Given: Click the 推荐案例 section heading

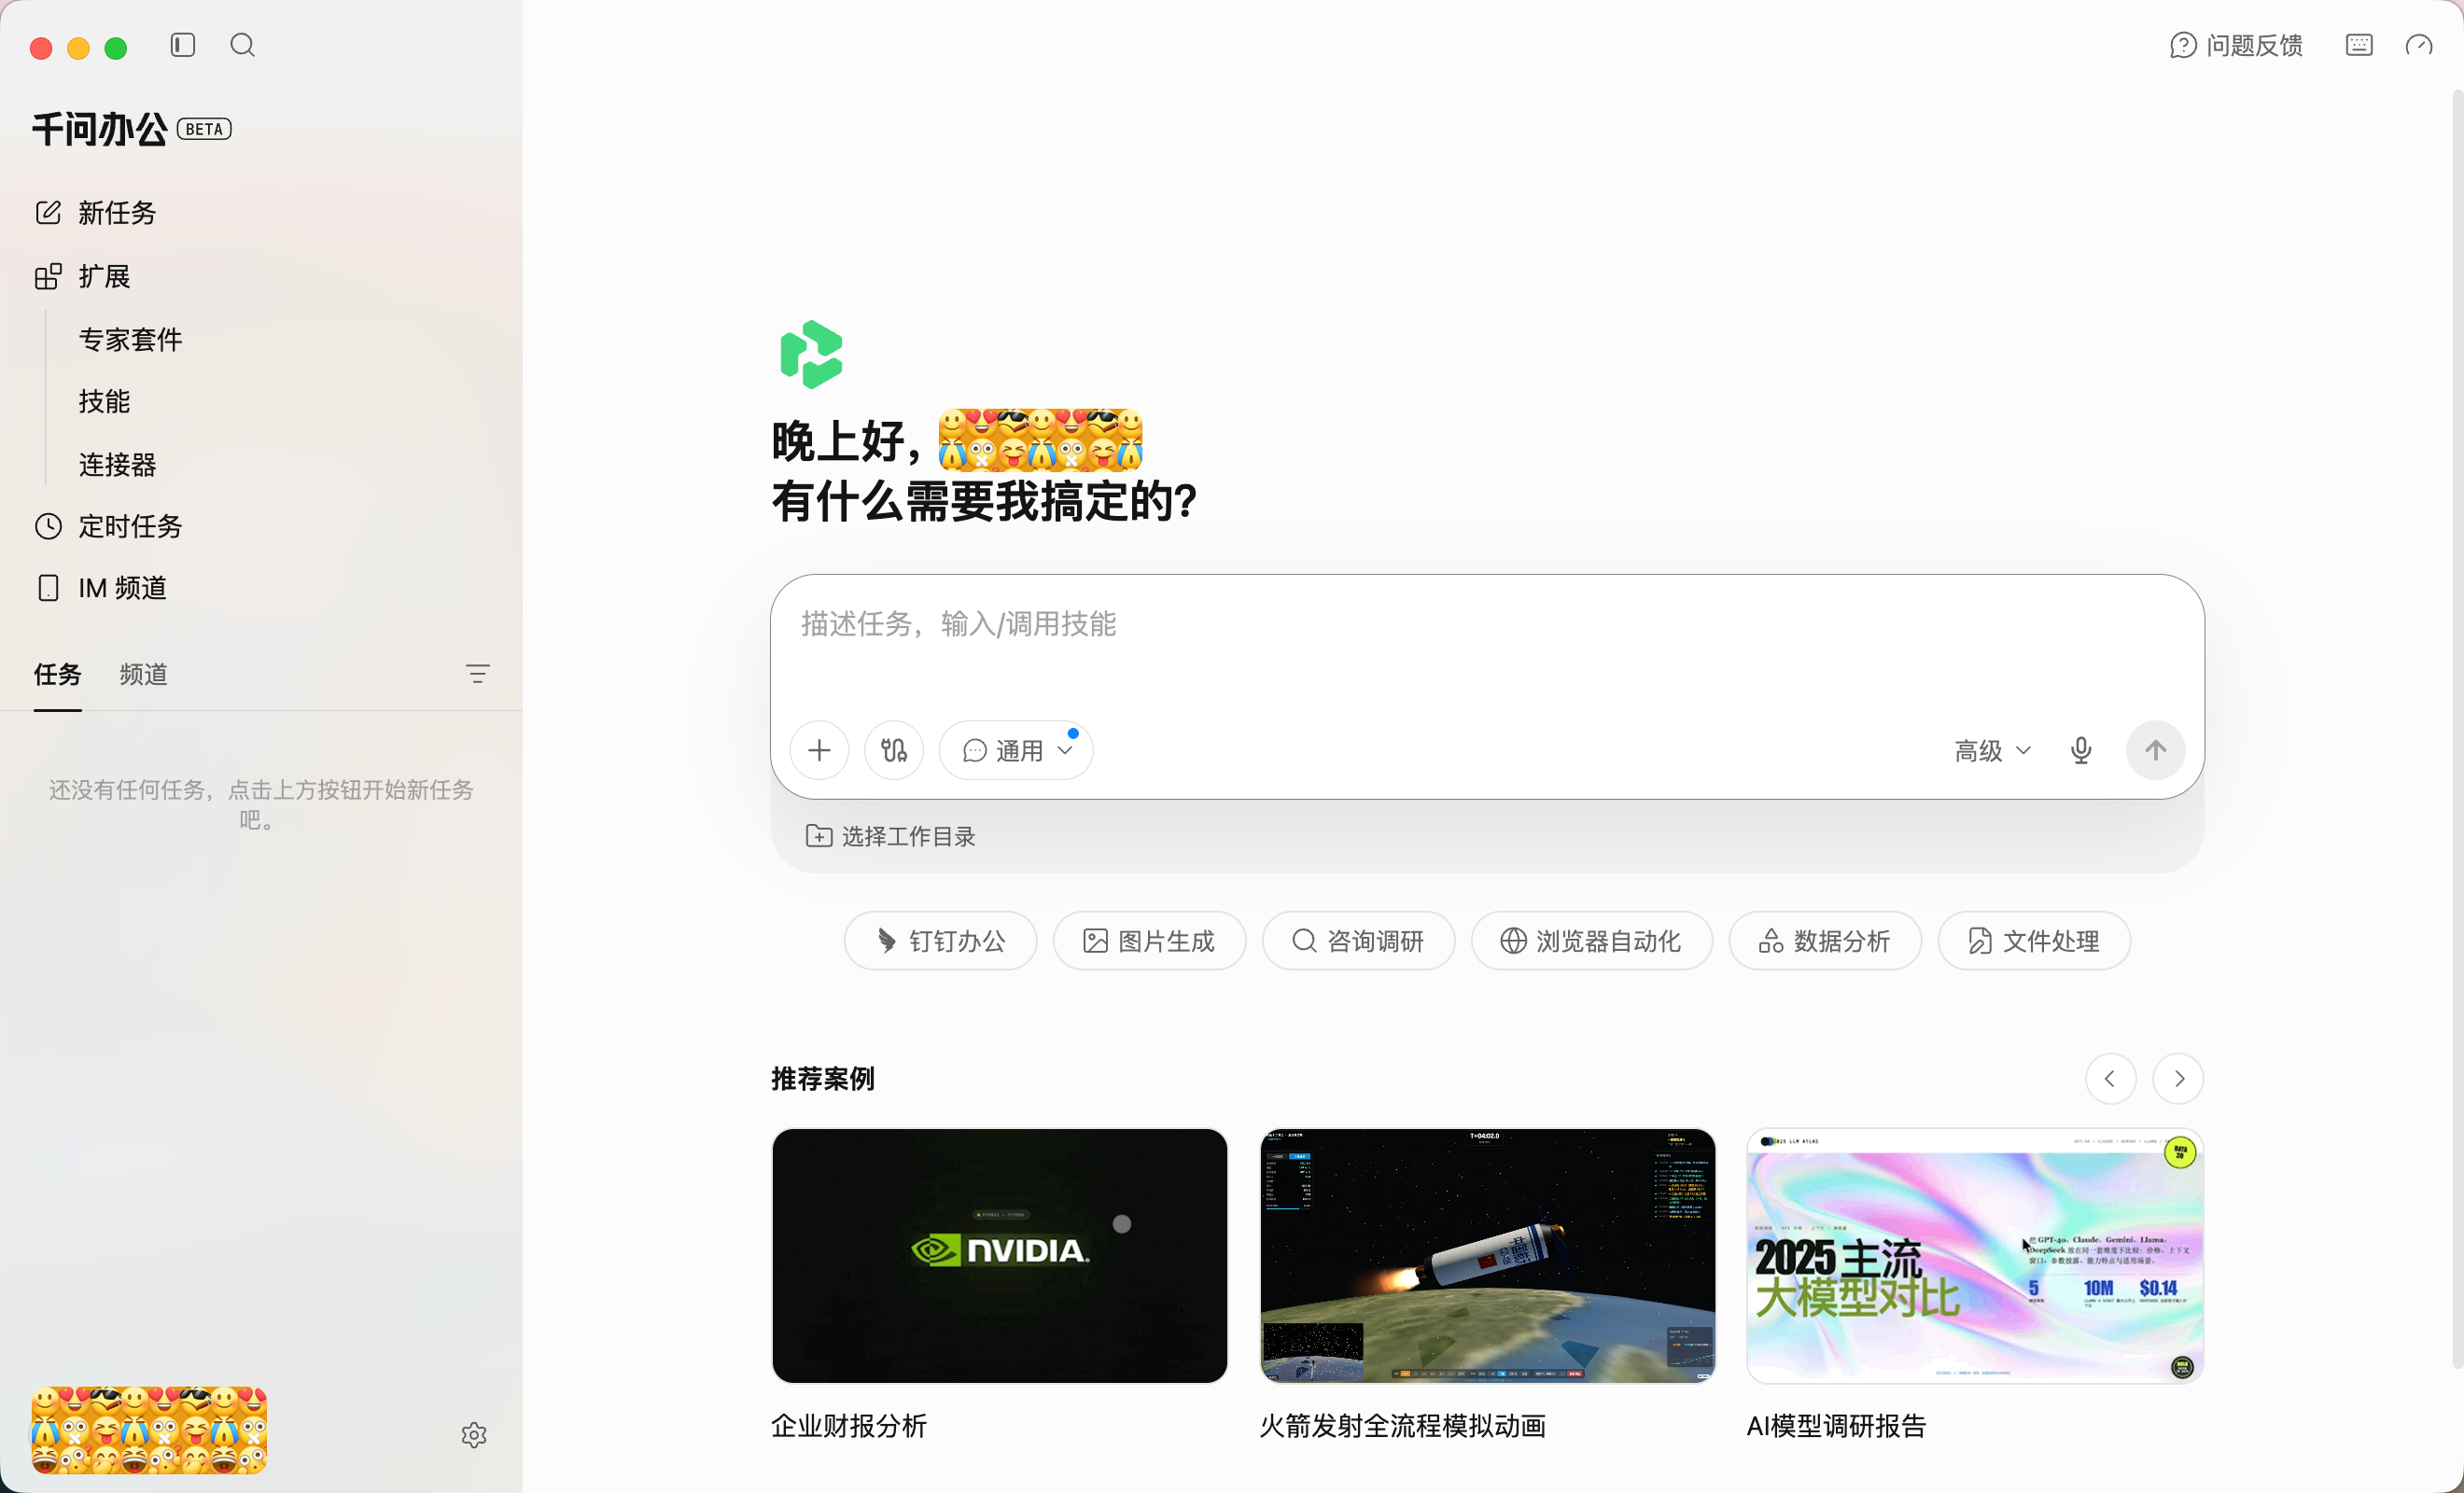Looking at the screenshot, I should click(x=823, y=1078).
